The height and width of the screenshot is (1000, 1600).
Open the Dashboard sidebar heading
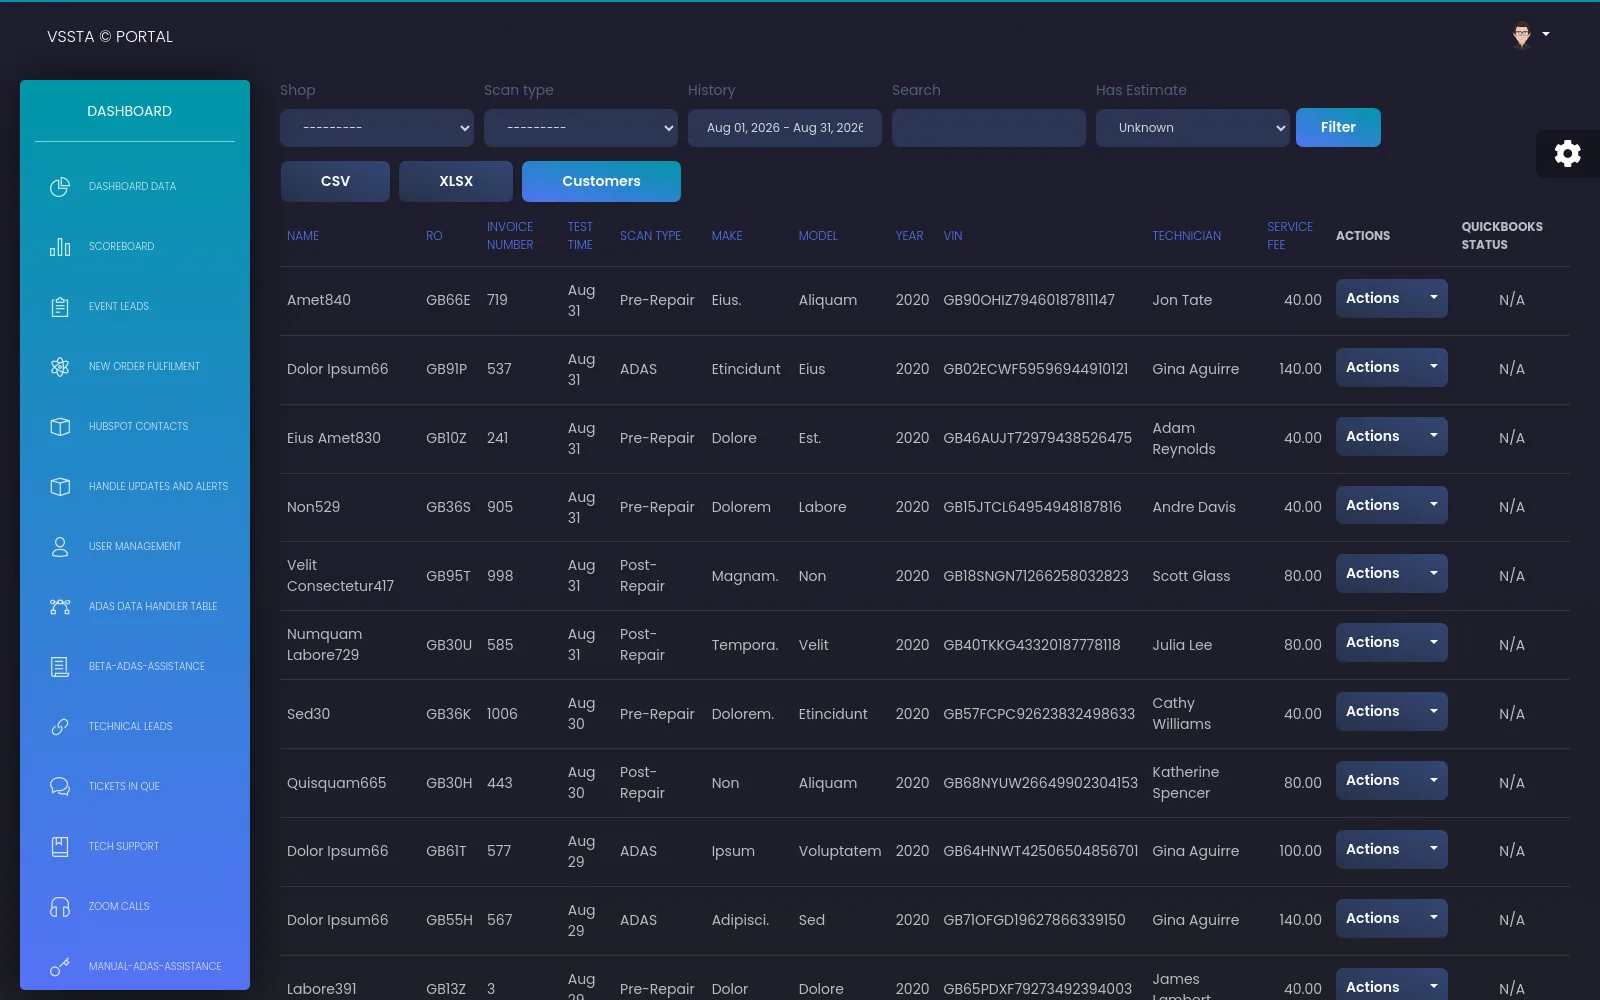[129, 111]
